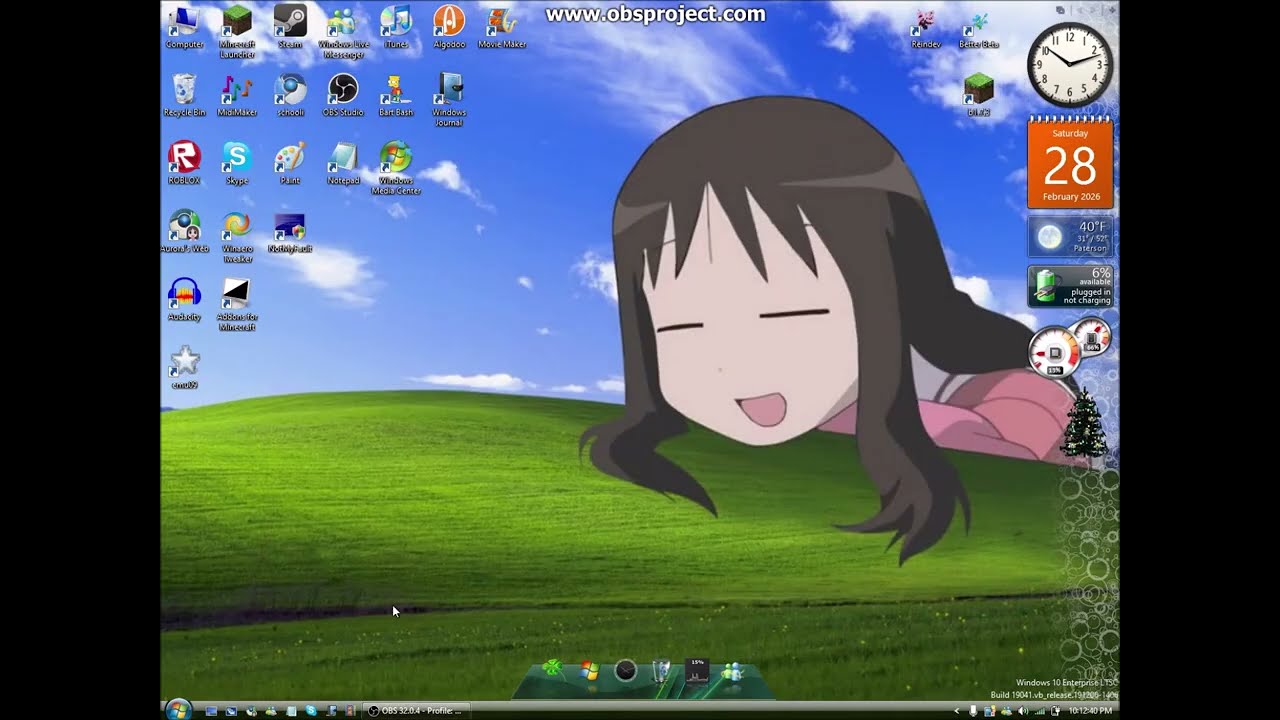Open the Recycle Bin icon in the dock
The height and width of the screenshot is (720, 1280).
pos(660,670)
